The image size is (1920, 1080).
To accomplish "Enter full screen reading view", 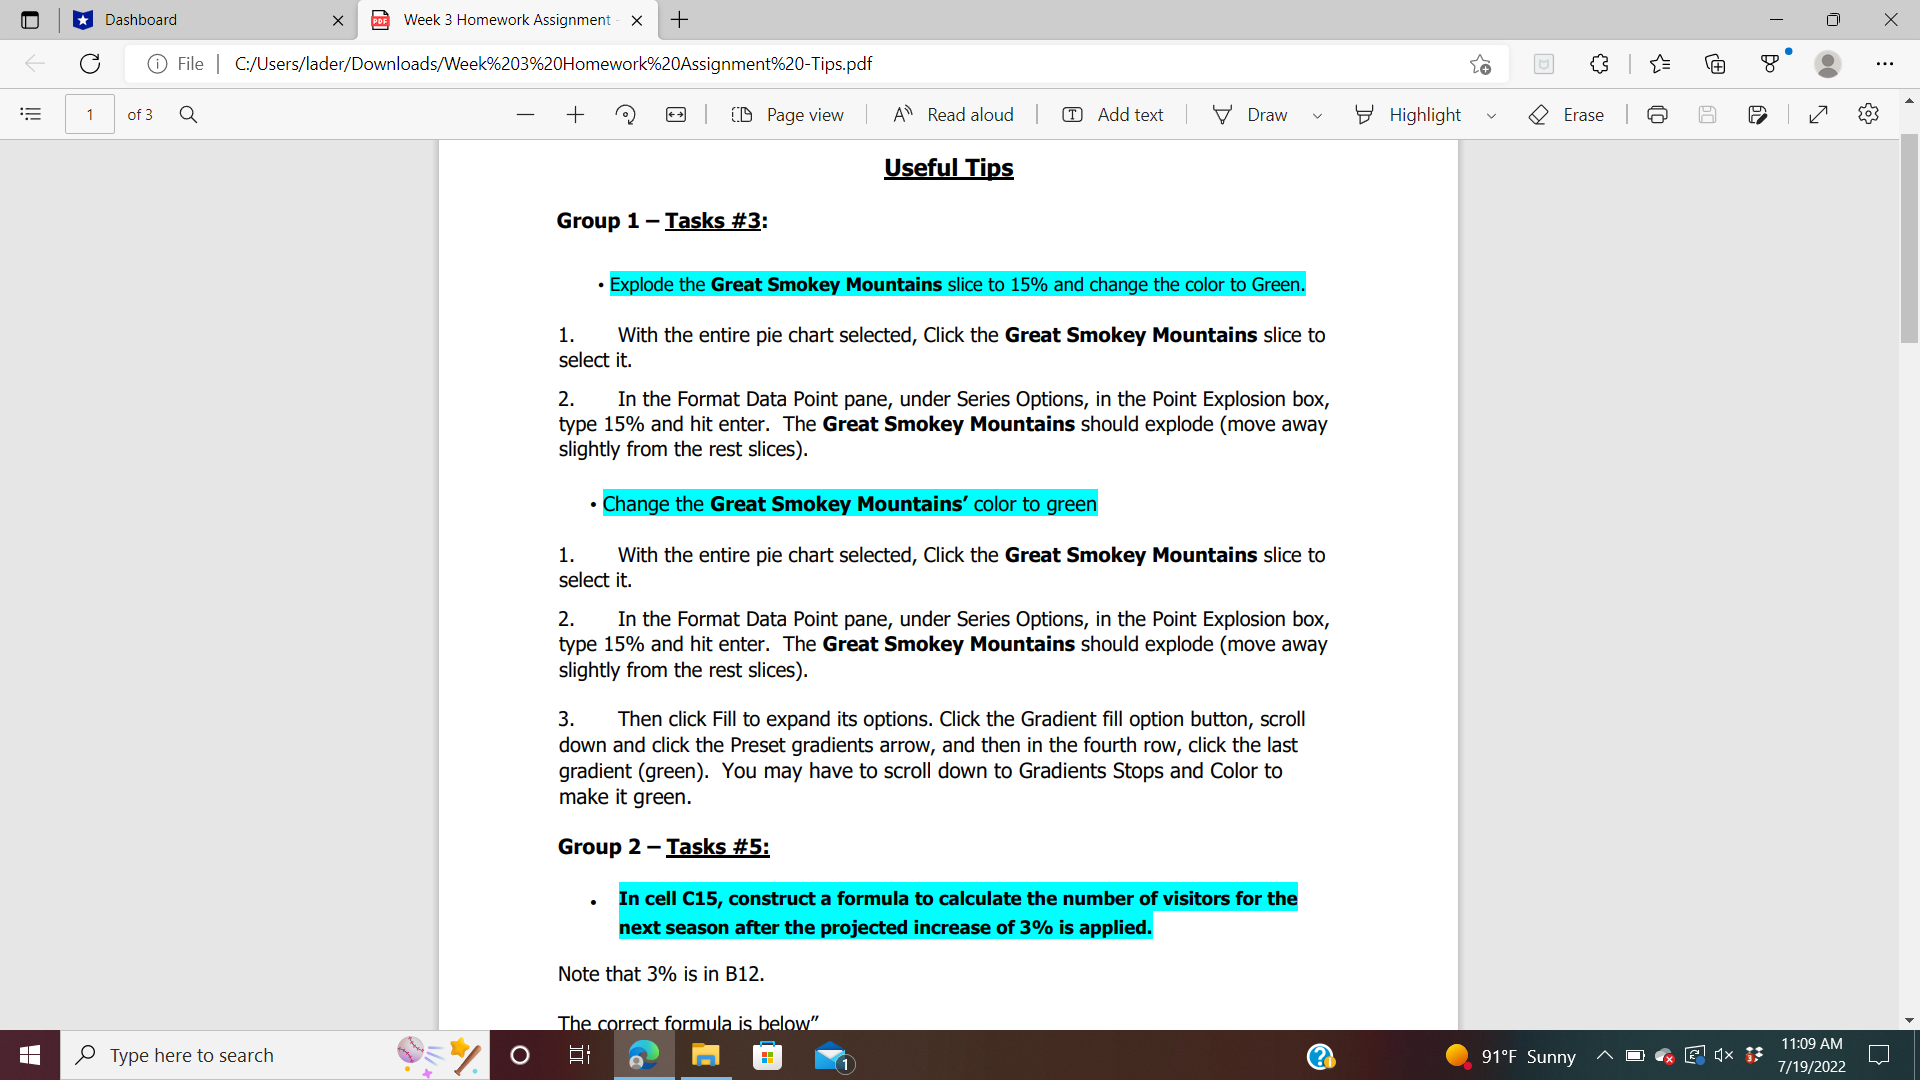I will (x=1818, y=114).
